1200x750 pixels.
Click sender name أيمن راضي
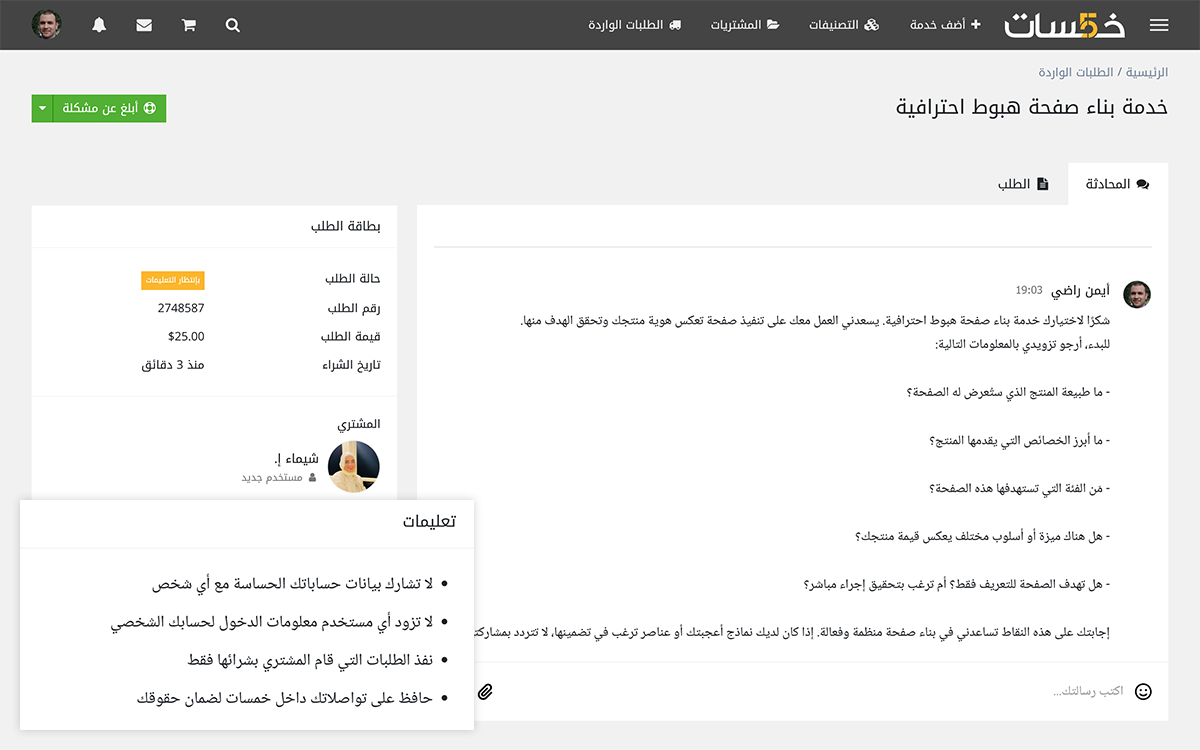click(1081, 291)
